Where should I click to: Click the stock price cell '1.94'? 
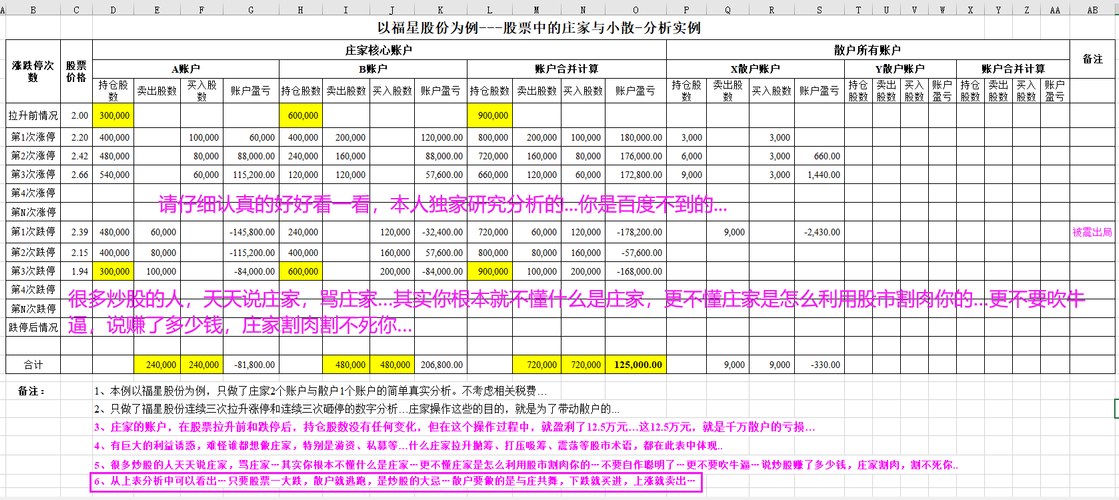(x=76, y=272)
